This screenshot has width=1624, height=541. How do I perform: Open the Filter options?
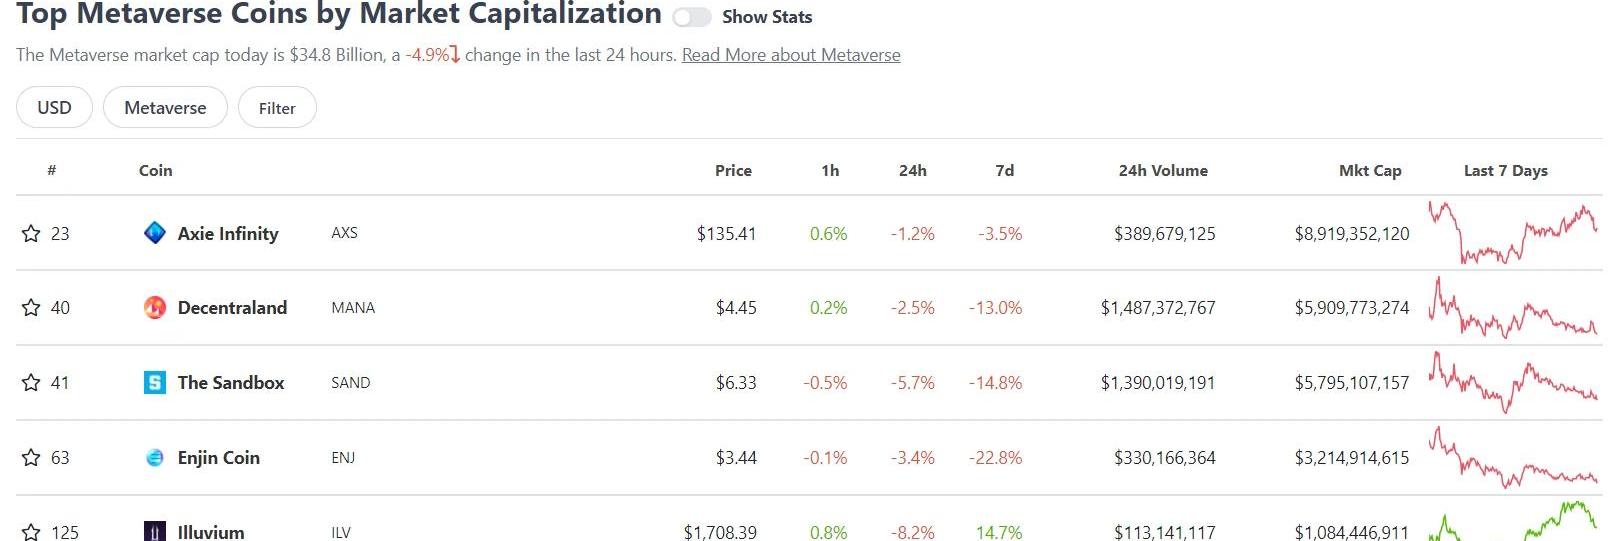click(277, 108)
